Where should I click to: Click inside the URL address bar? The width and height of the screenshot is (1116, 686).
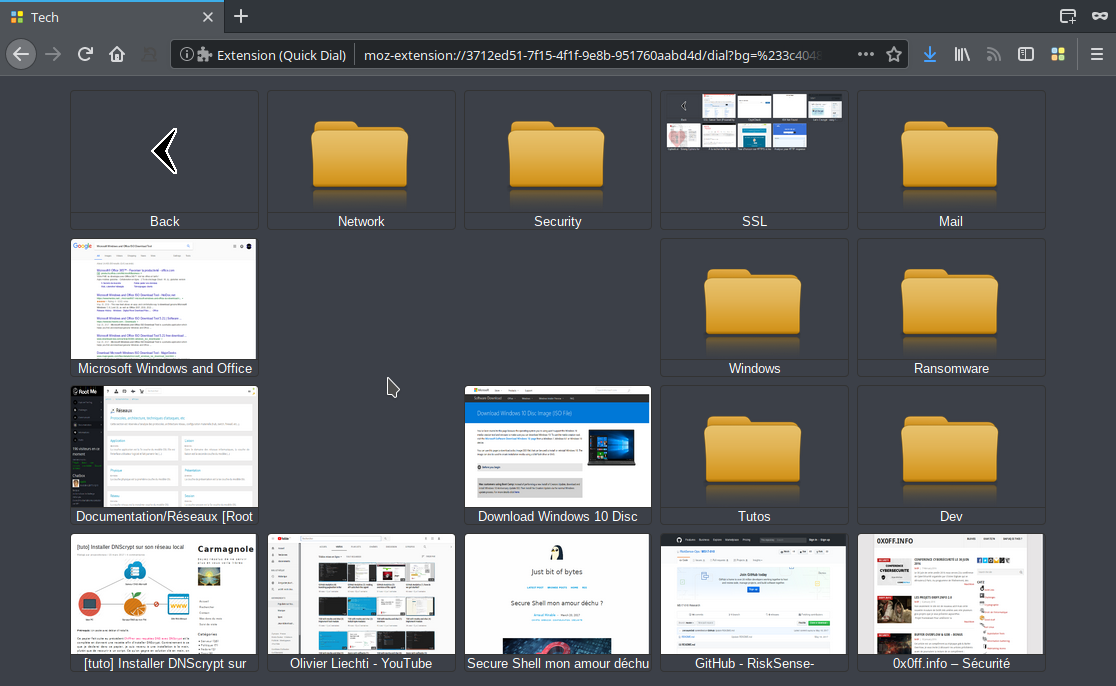(x=600, y=55)
